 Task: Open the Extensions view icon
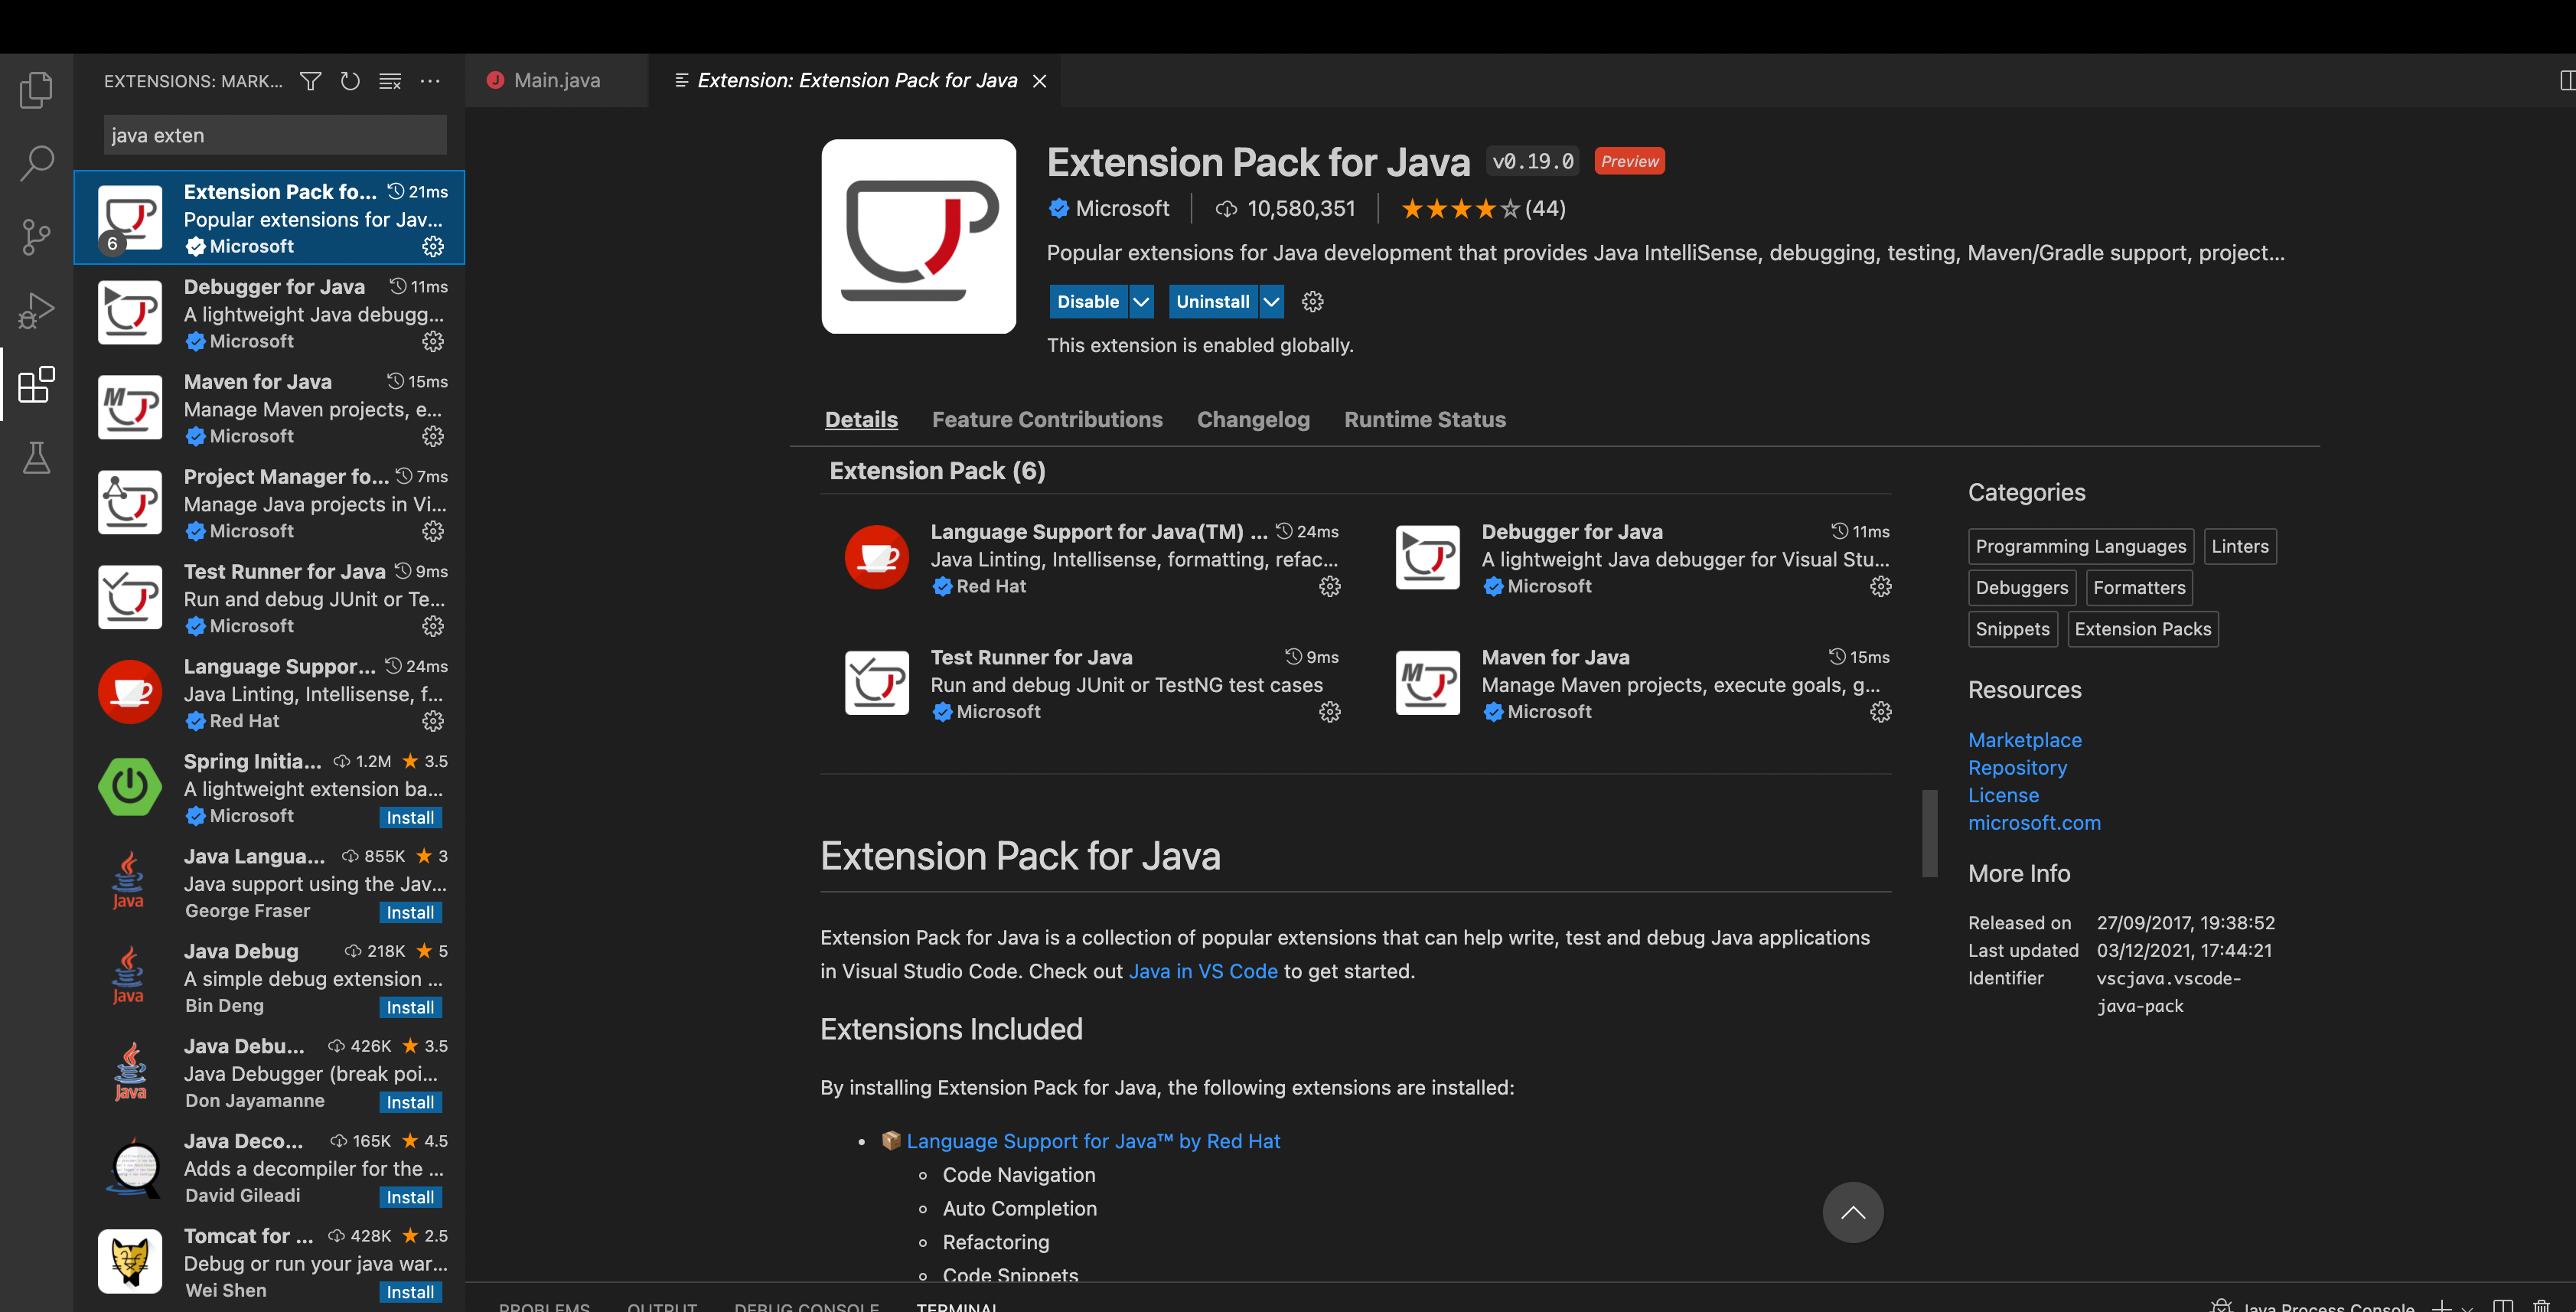point(36,385)
